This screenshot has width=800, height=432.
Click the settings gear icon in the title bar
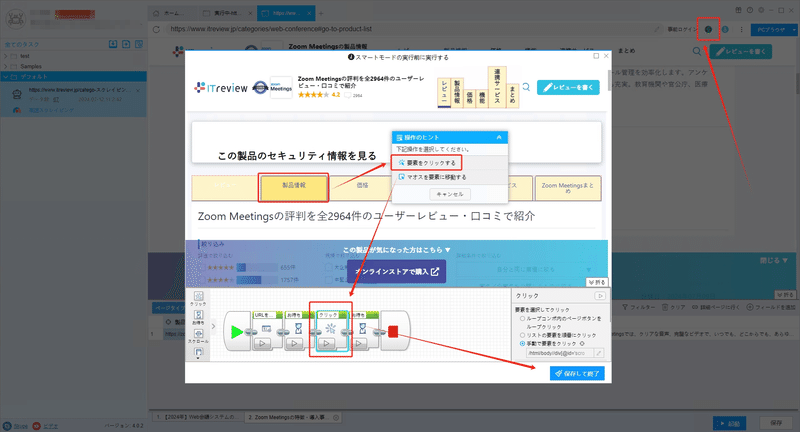point(761,10)
